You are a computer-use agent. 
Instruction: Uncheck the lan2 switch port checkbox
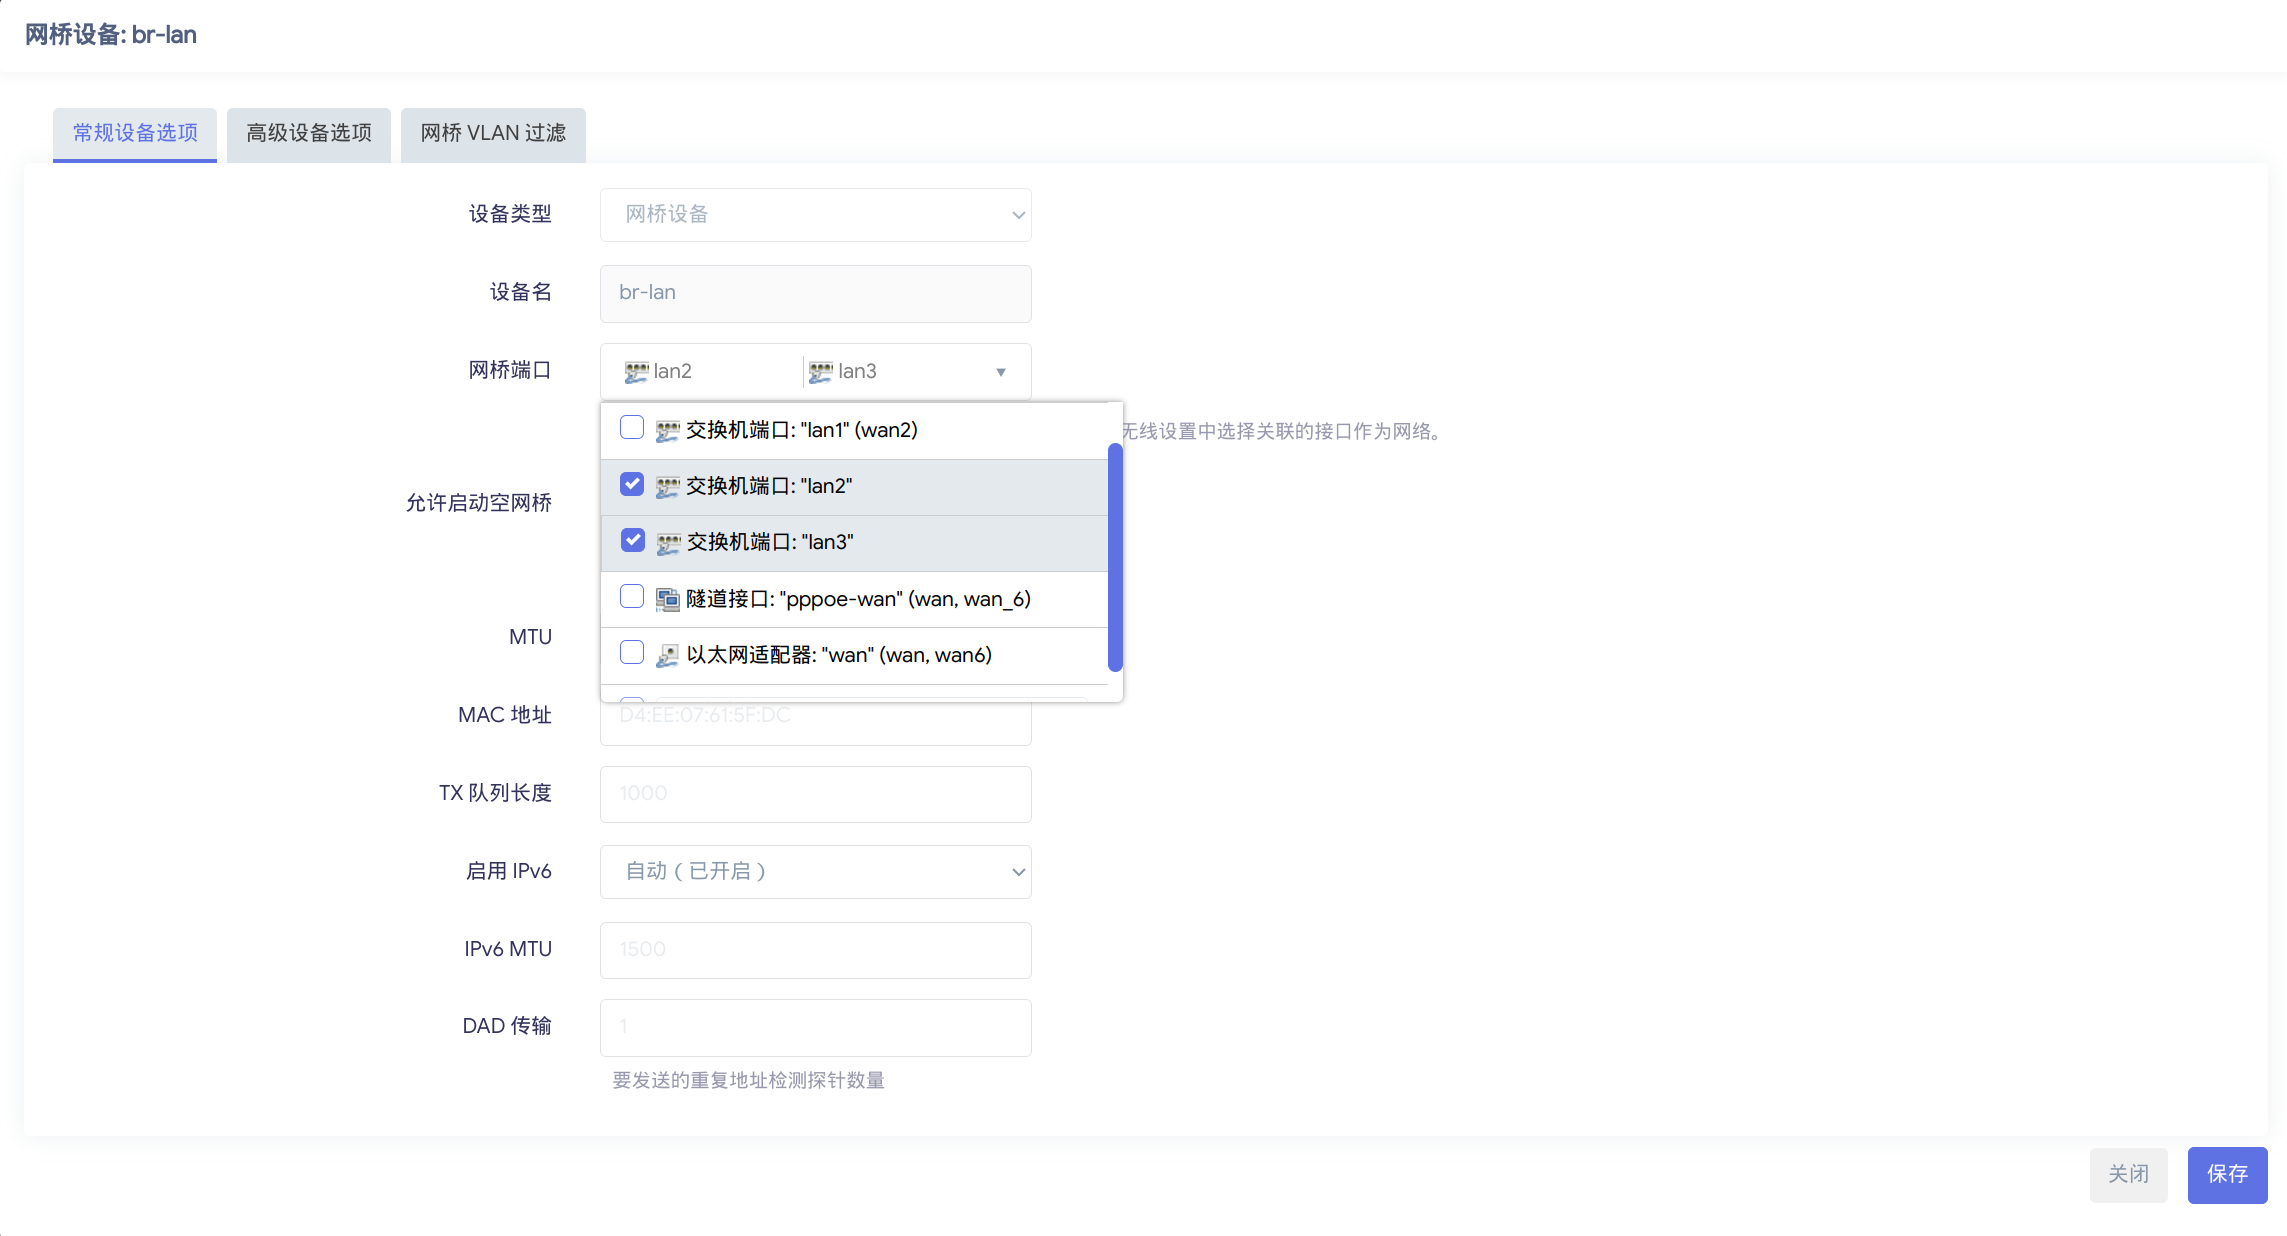[632, 484]
